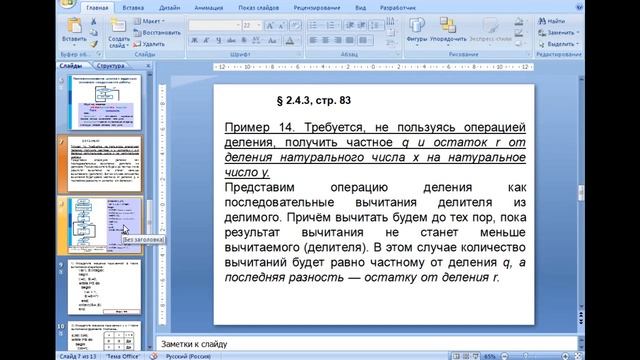
Task: Toggle Bold (Ж) formatting
Action: pyautogui.click(x=195, y=40)
